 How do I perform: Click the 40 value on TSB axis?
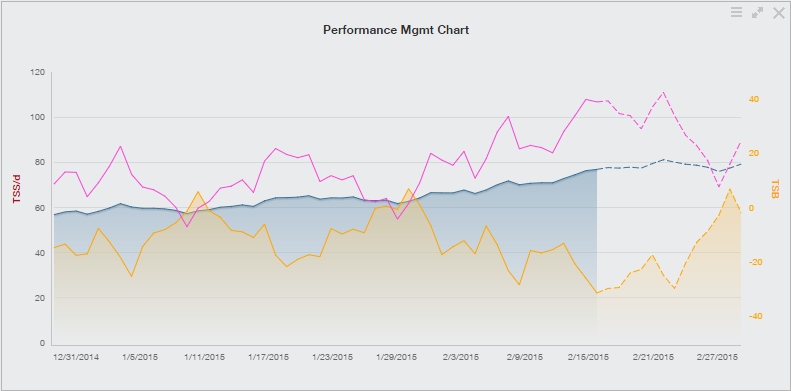(754, 99)
